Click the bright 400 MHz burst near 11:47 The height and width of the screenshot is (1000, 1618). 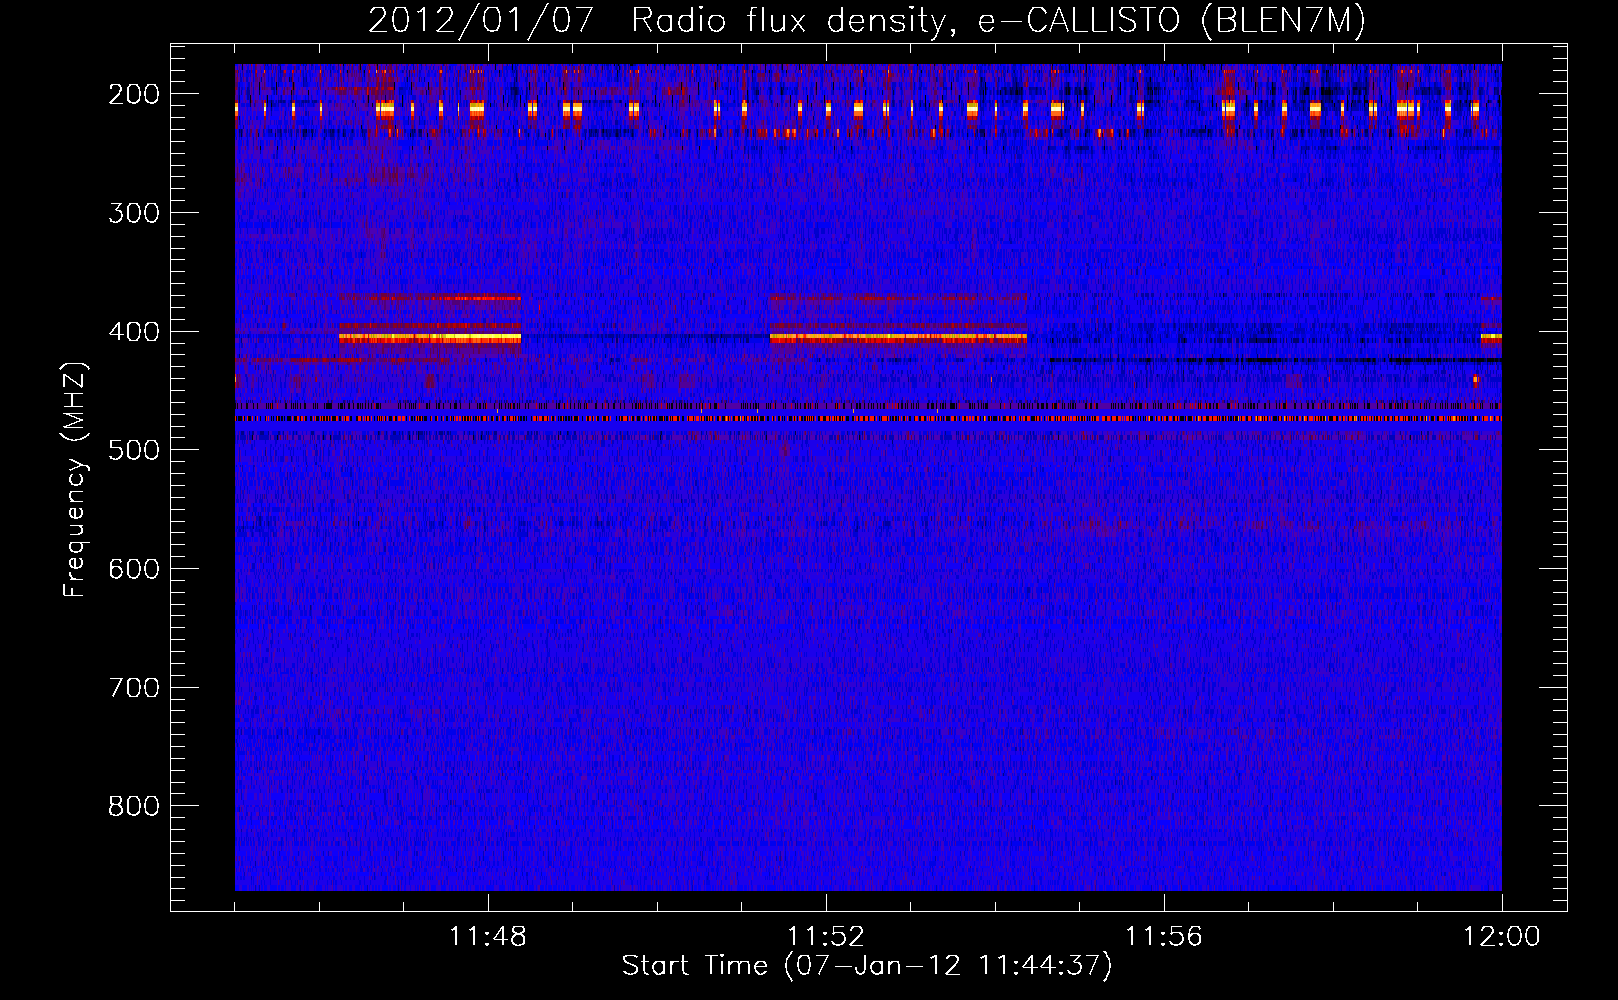tap(430, 338)
